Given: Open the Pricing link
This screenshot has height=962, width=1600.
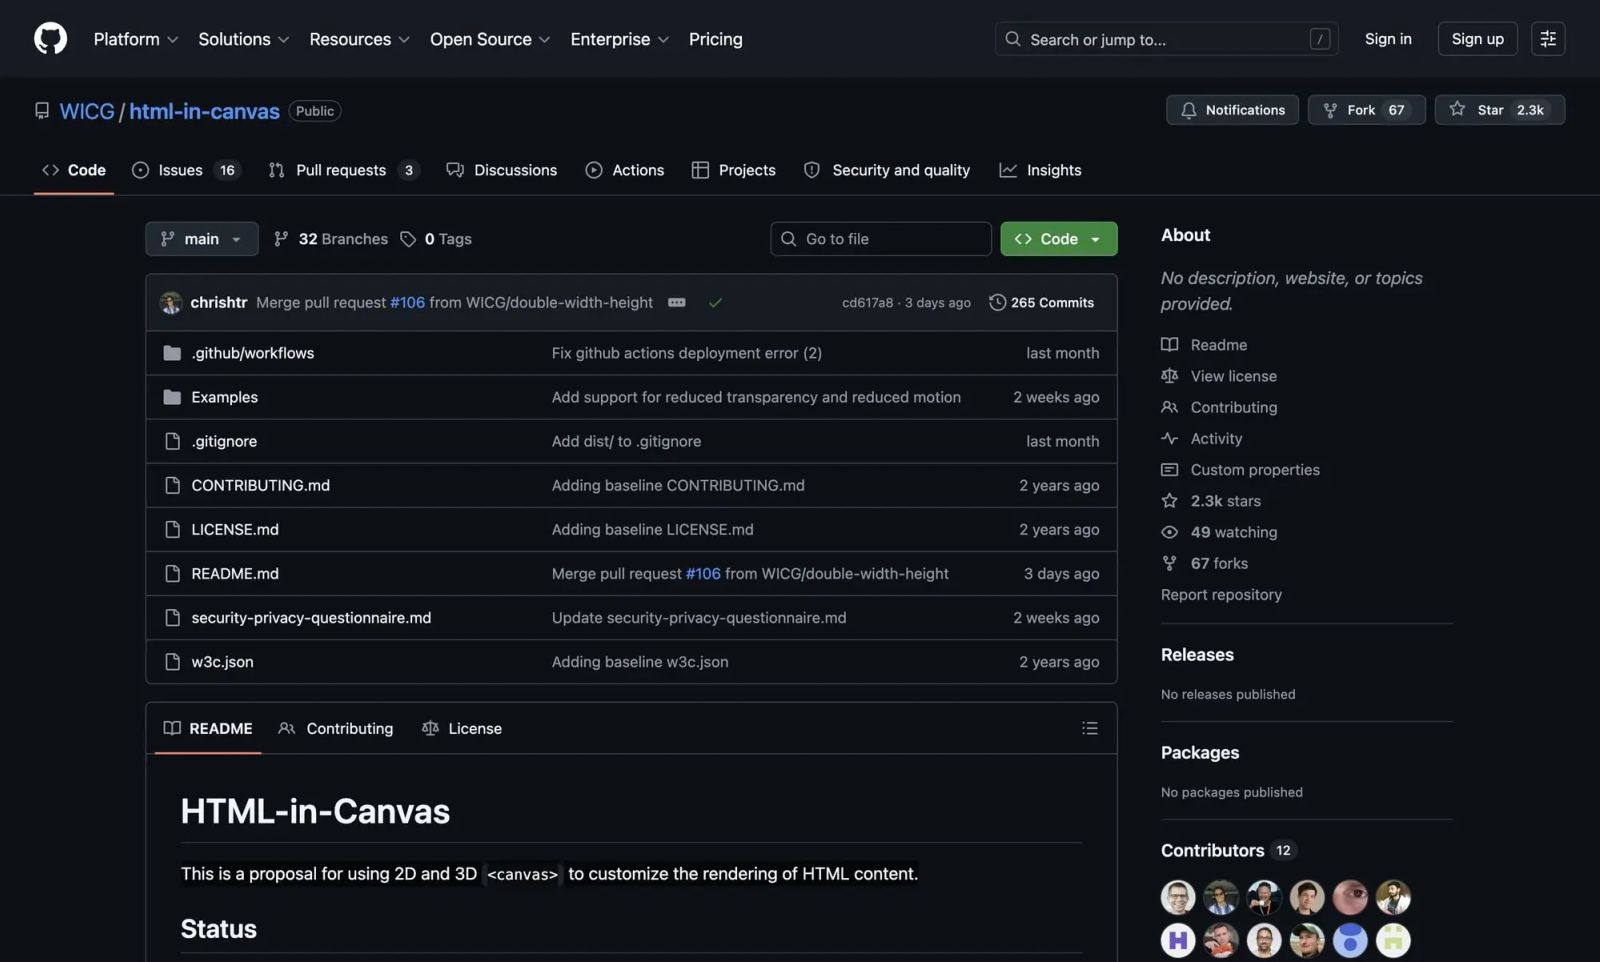Looking at the screenshot, I should click(x=716, y=39).
